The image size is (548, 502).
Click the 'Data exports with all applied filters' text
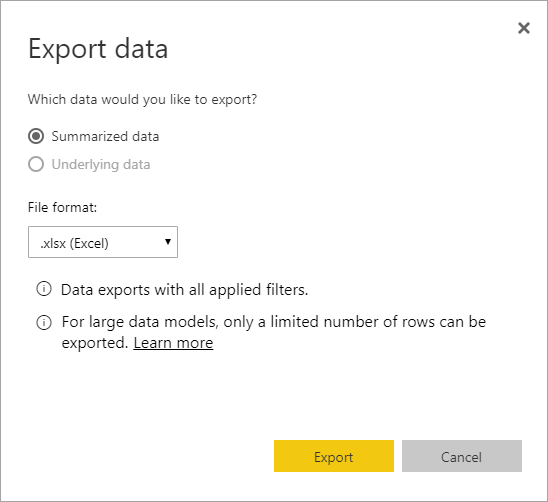point(185,290)
